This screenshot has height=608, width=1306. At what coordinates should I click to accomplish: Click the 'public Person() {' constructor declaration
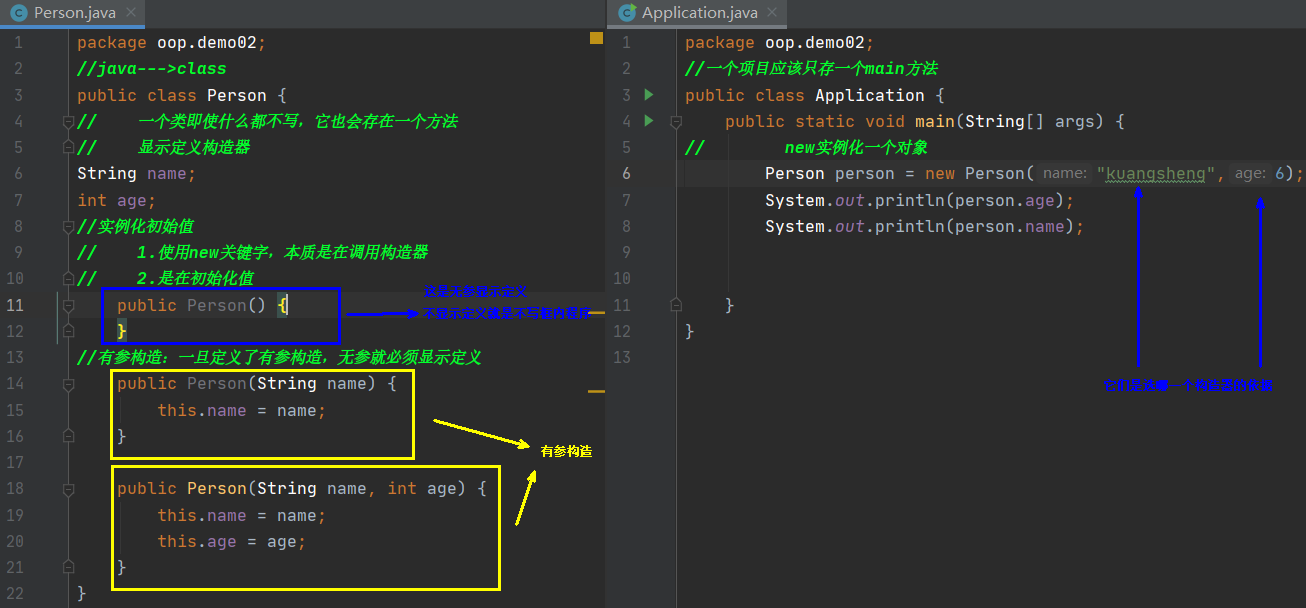[202, 305]
